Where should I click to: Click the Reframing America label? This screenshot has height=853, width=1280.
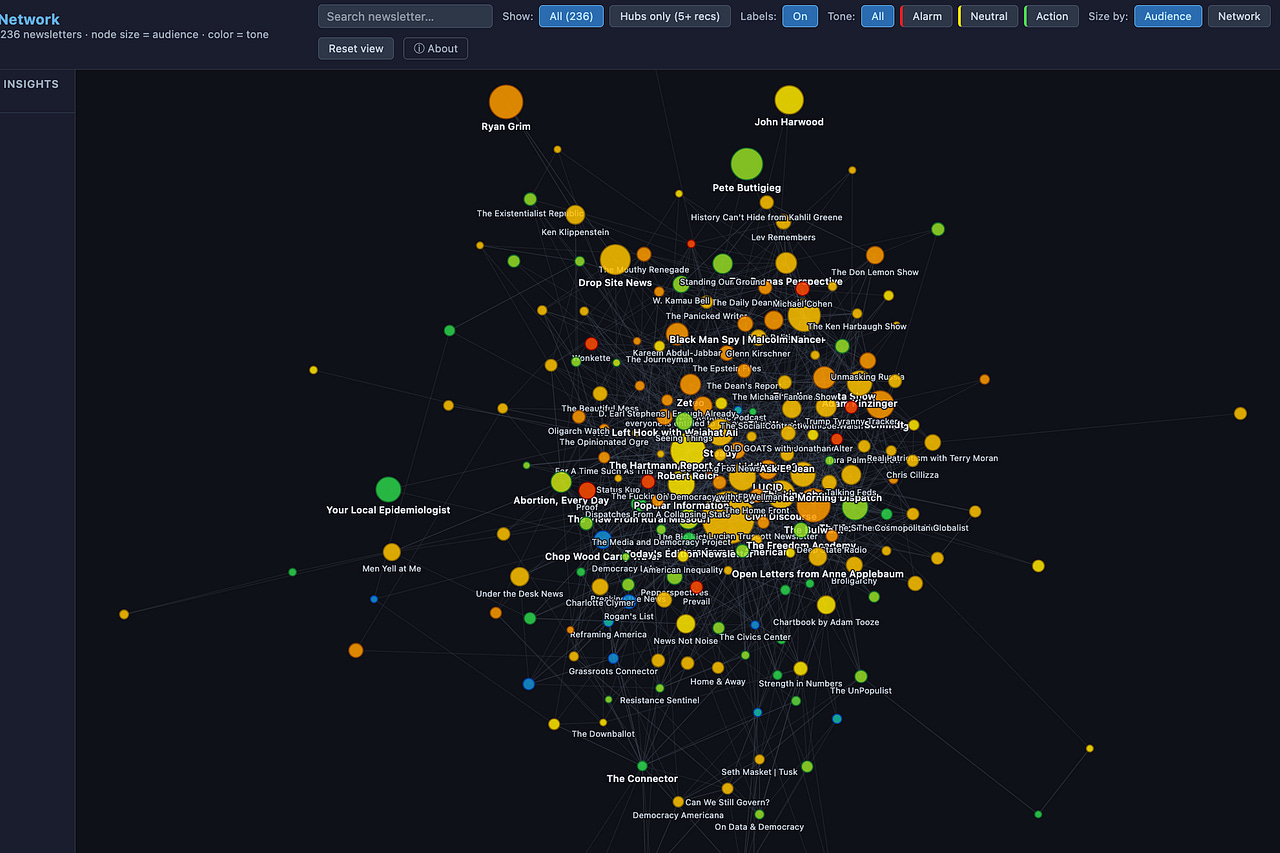pyautogui.click(x=608, y=634)
